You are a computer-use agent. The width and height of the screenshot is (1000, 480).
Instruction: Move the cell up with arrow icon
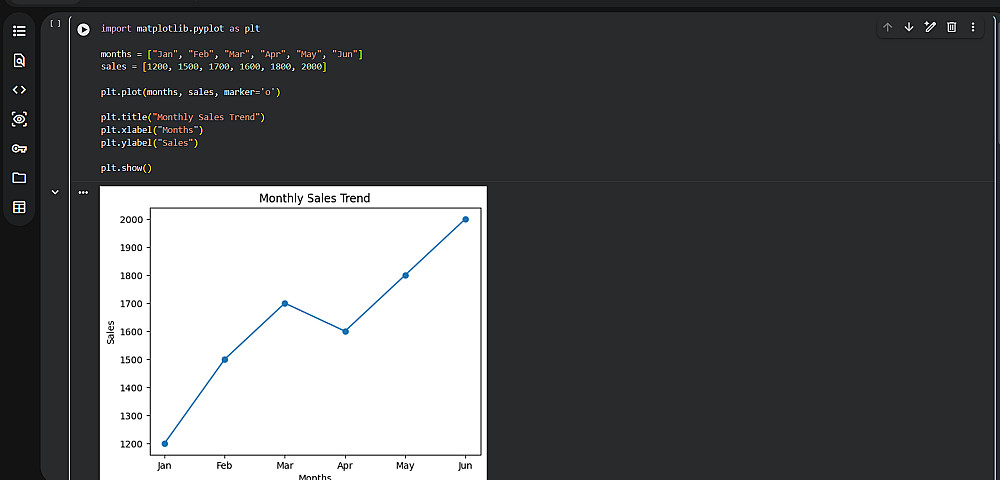tap(887, 27)
